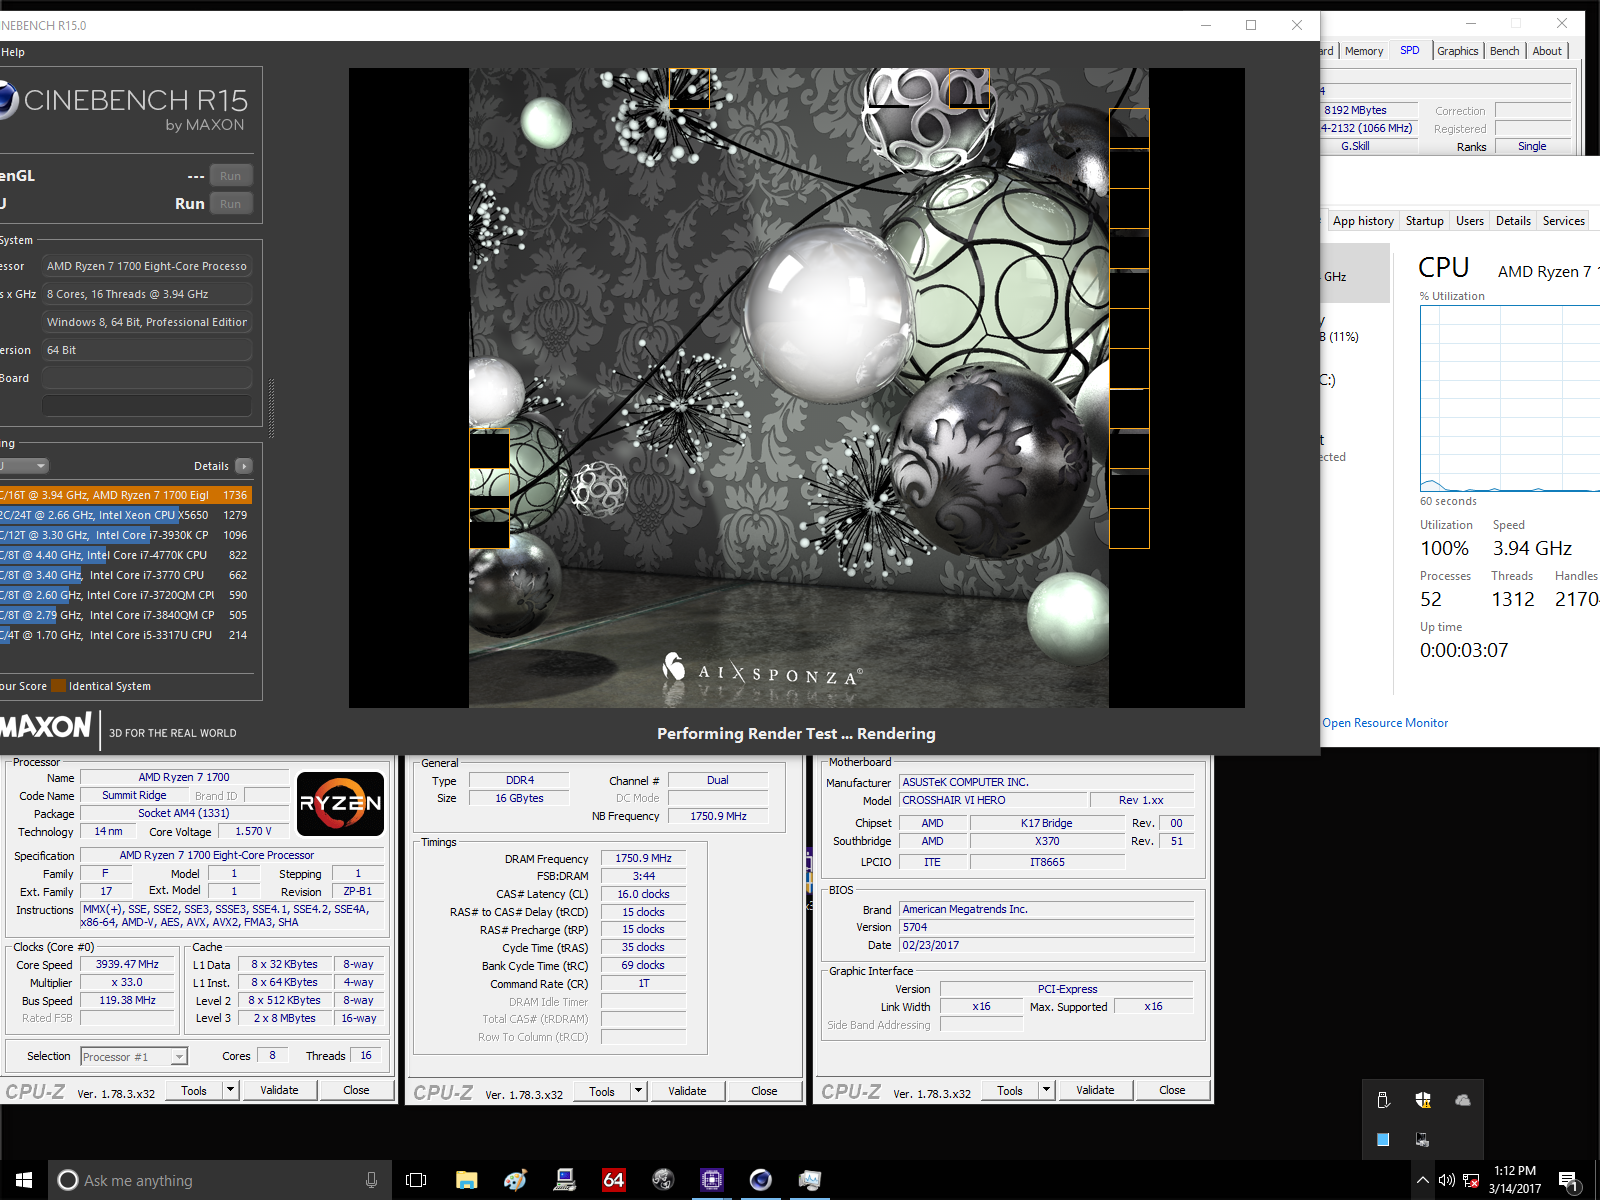
Task: Open the Task Manager Details tab
Action: click(1513, 221)
